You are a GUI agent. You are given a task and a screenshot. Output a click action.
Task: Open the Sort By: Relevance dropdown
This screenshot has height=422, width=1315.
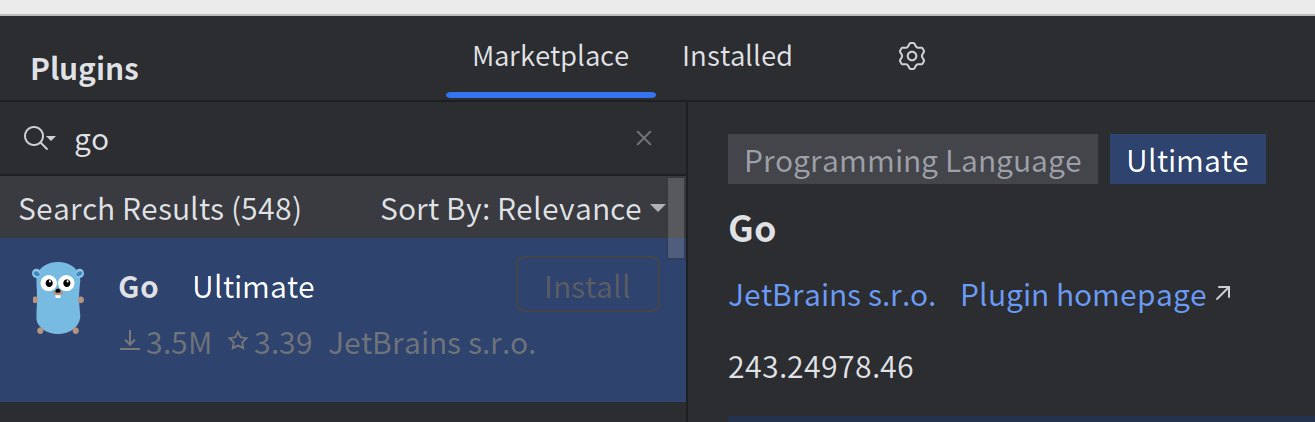(522, 210)
